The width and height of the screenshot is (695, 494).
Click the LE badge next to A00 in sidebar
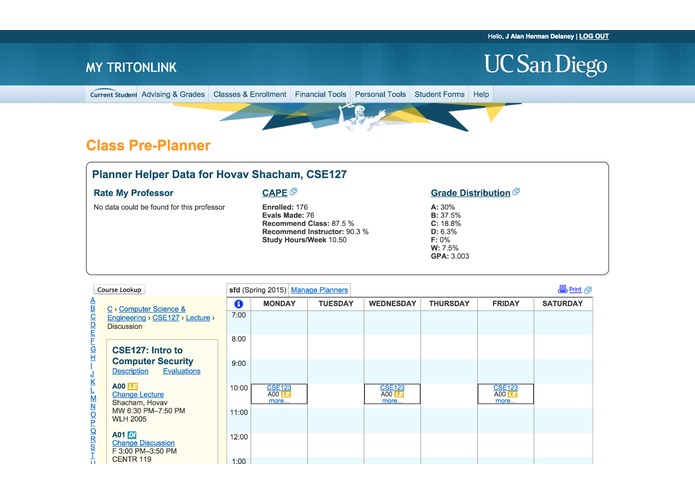tap(133, 386)
